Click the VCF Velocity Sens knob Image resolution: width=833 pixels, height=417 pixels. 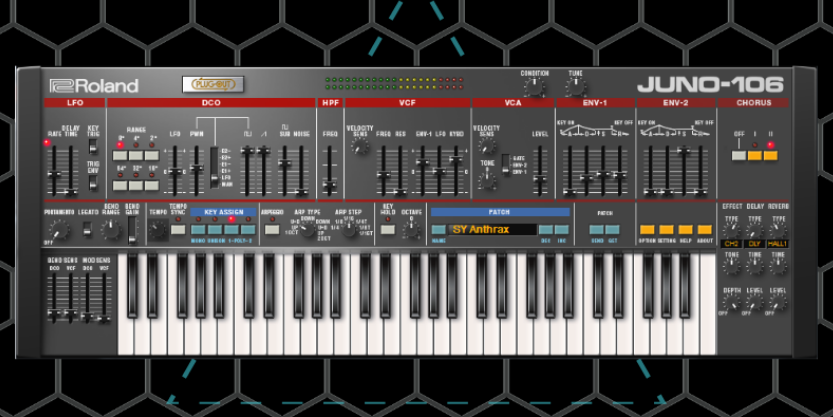click(x=360, y=146)
